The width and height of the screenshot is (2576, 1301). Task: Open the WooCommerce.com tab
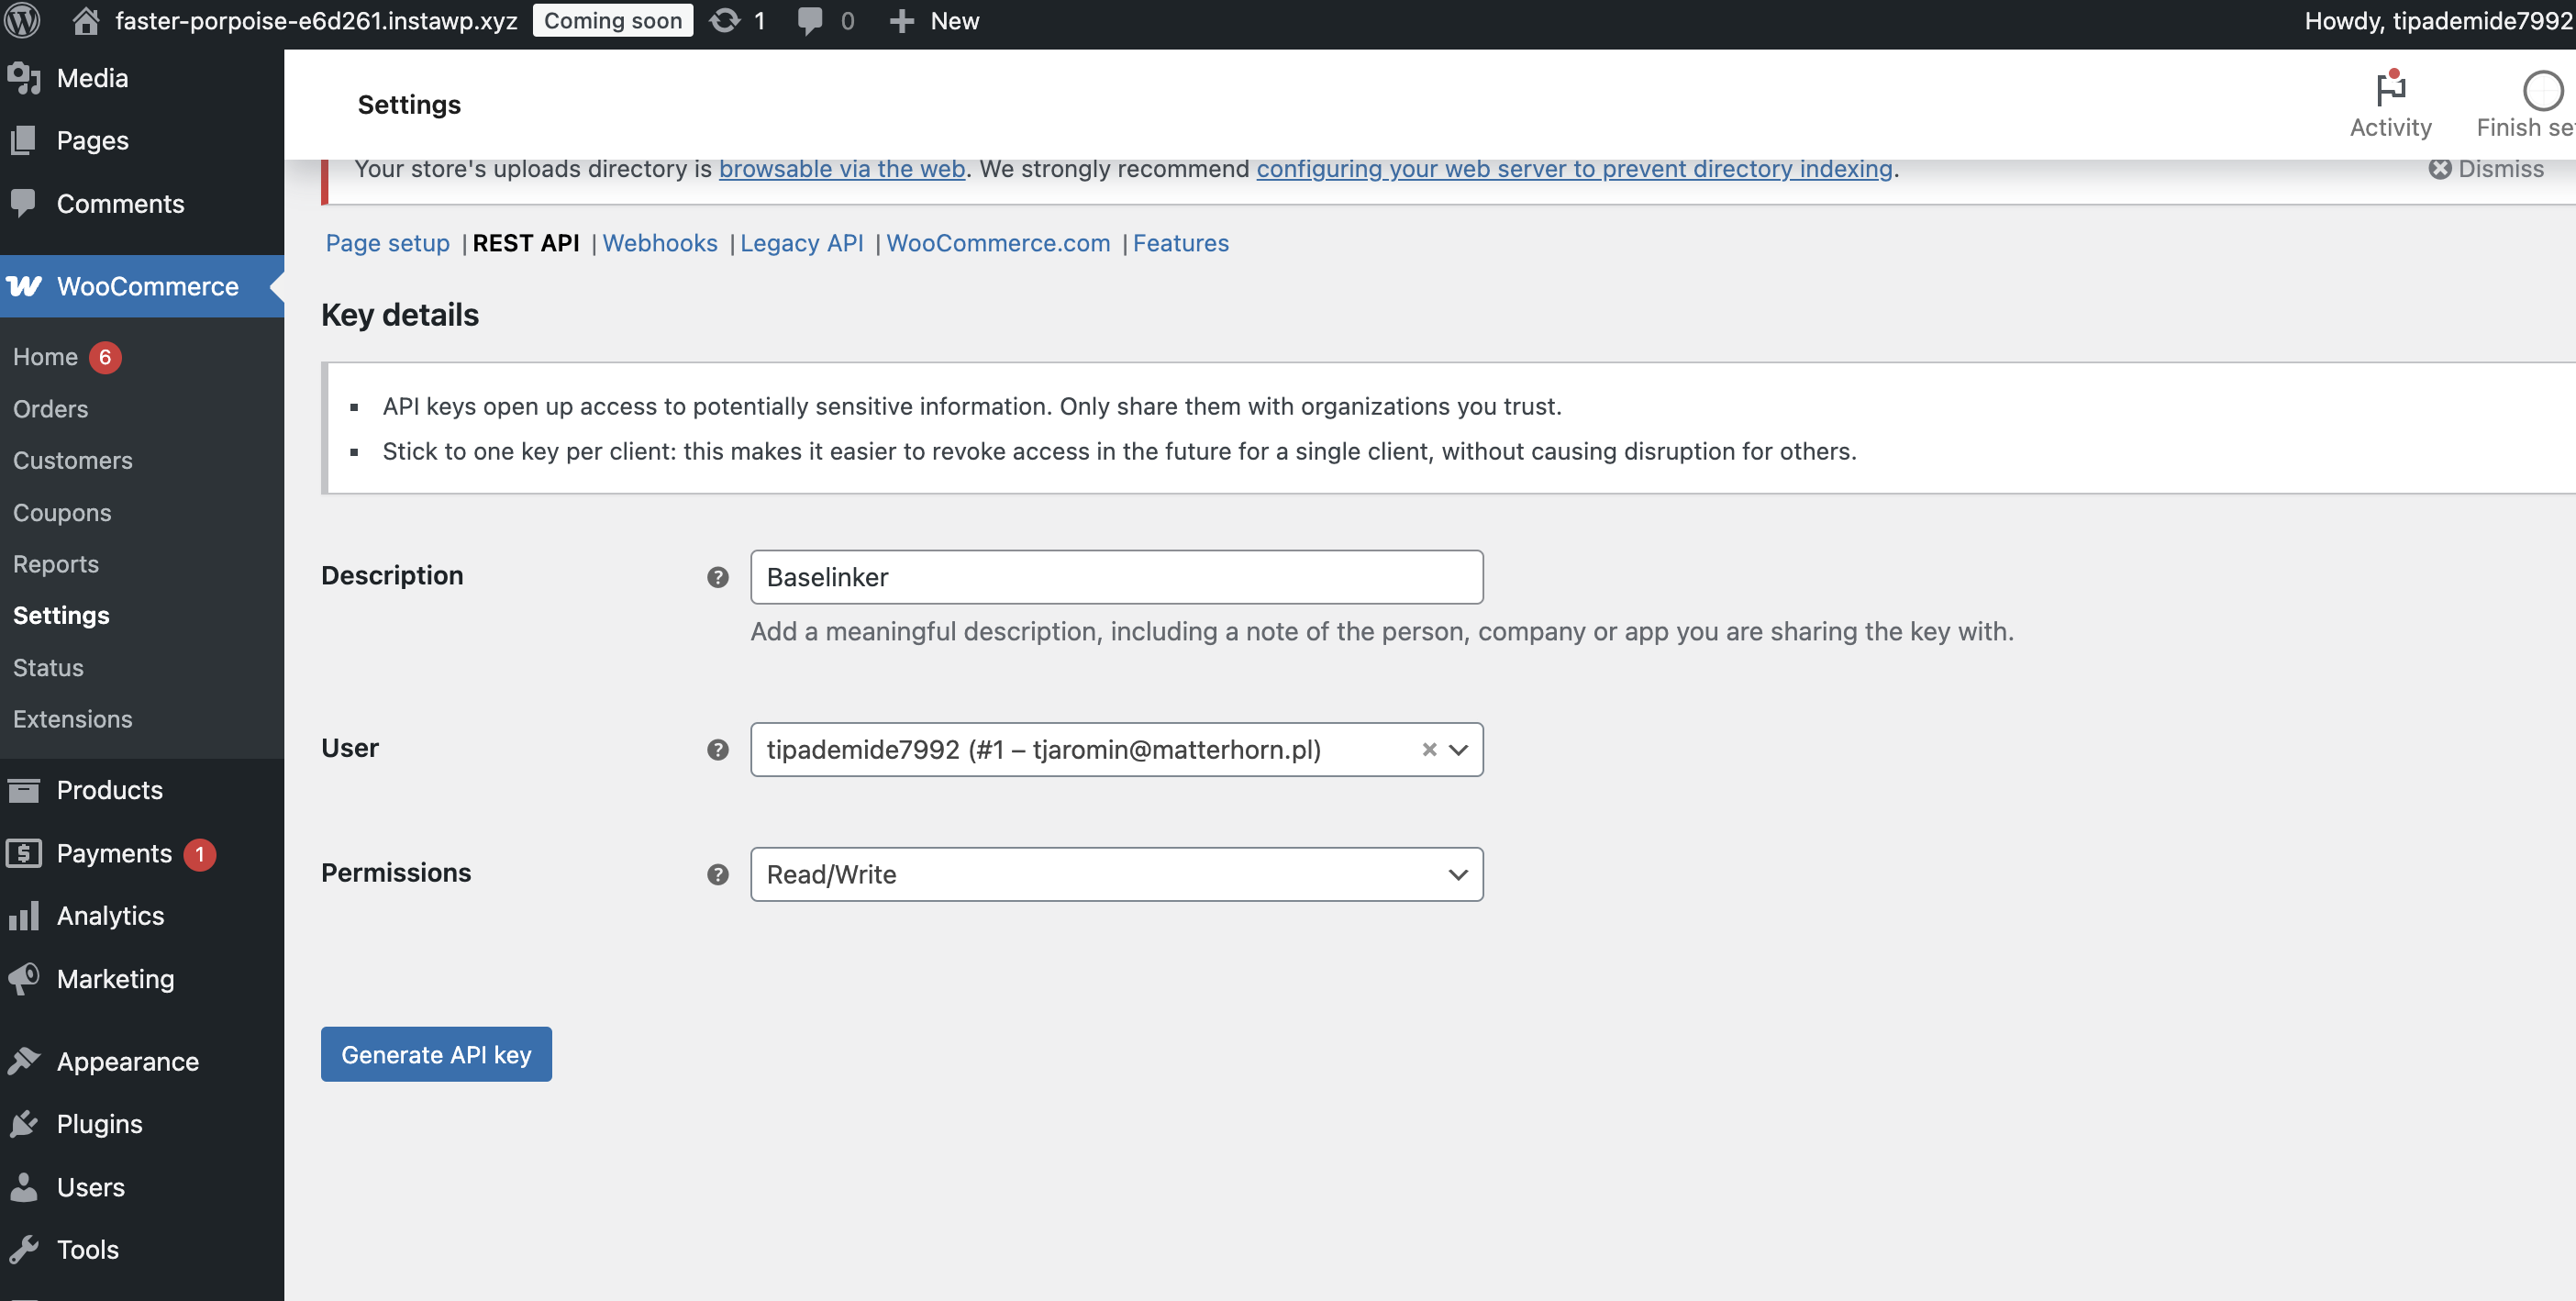coord(998,243)
